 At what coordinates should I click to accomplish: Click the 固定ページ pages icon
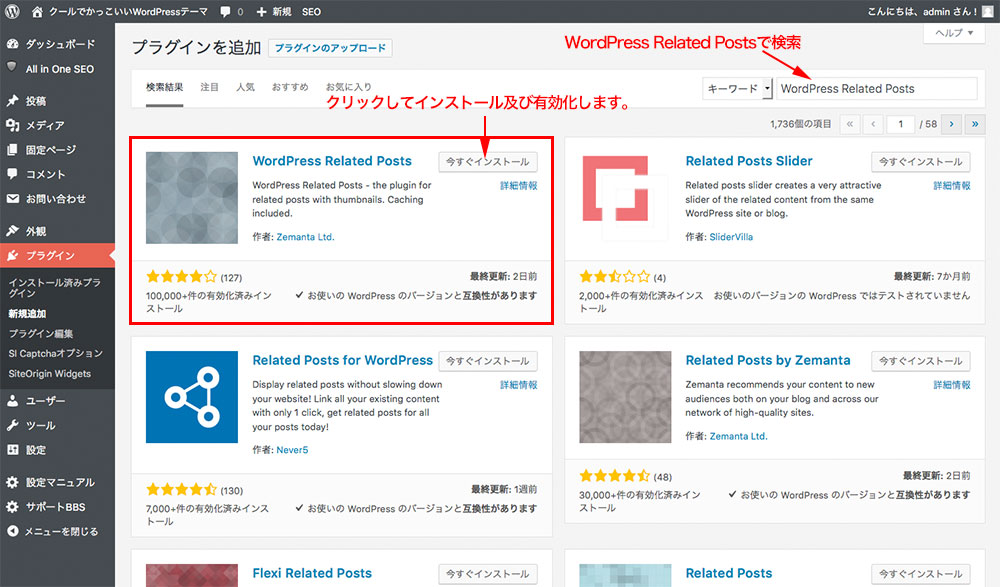pyautogui.click(x=12, y=150)
